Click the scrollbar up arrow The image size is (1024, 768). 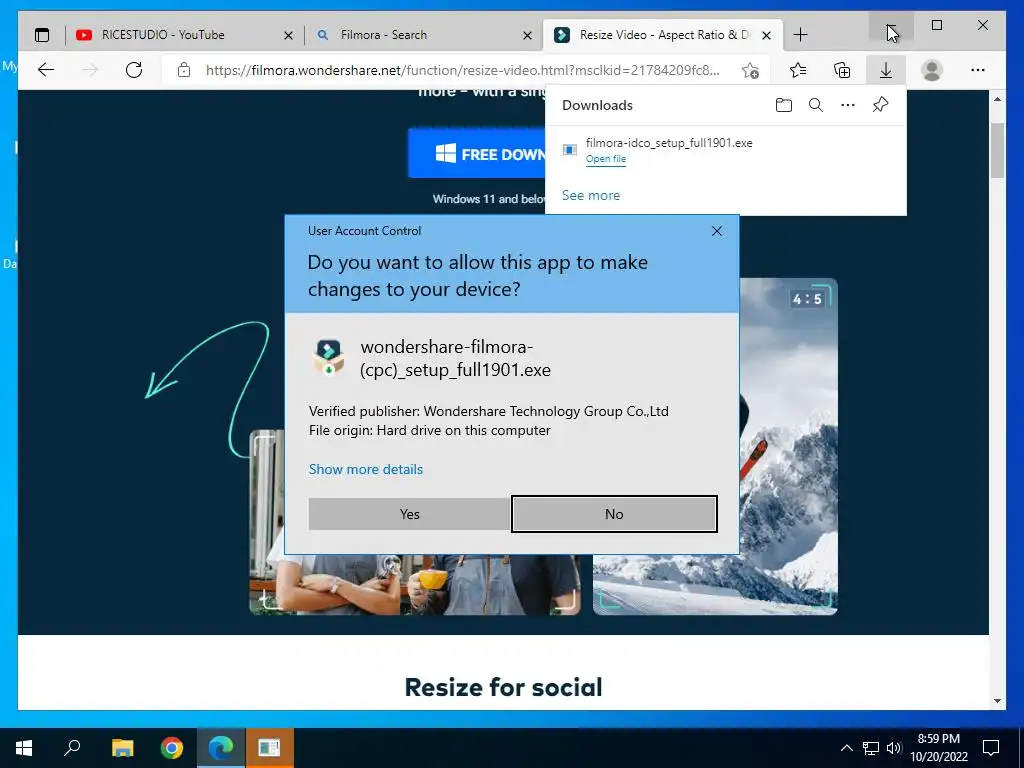997,99
